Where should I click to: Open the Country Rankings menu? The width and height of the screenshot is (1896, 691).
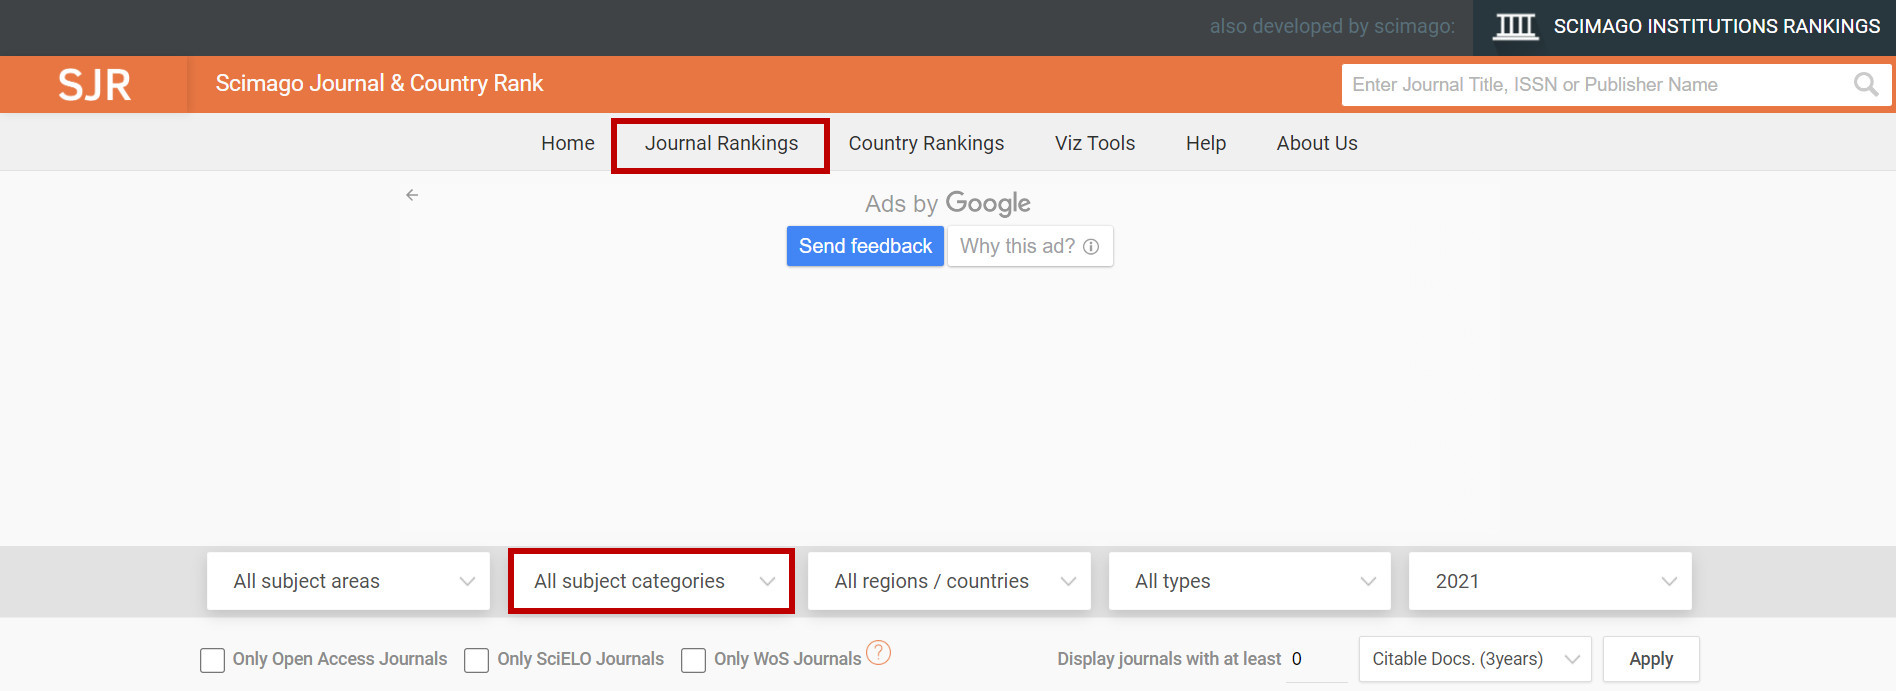coord(926,143)
